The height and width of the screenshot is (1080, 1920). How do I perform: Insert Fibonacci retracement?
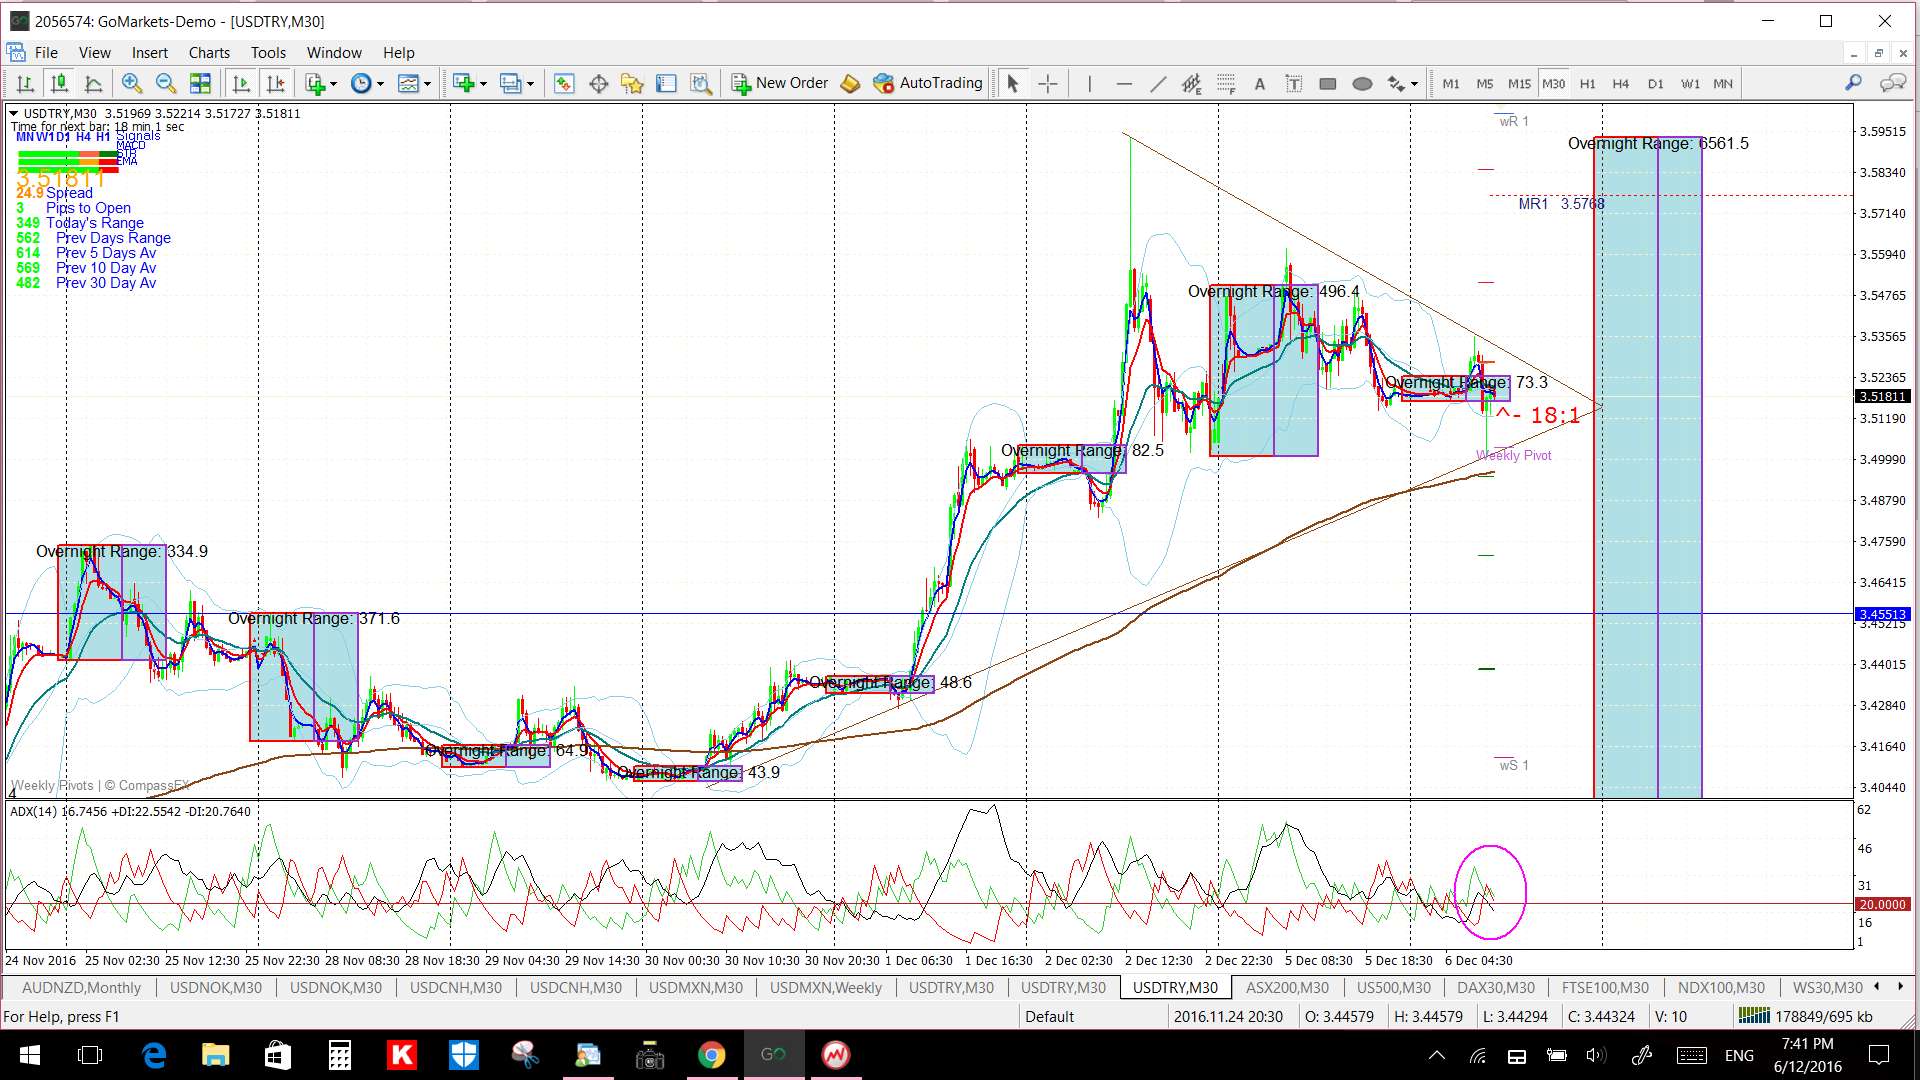point(1226,84)
